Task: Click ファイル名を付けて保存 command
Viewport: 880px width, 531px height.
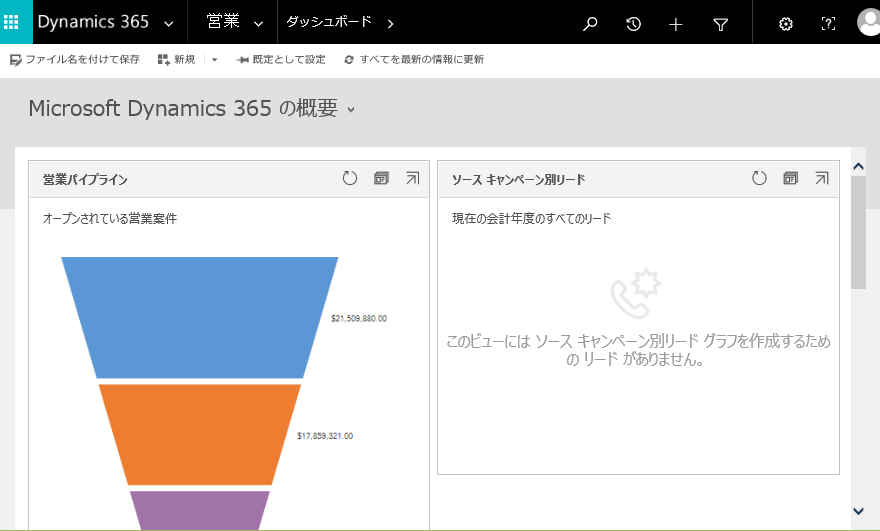Action: pos(75,59)
